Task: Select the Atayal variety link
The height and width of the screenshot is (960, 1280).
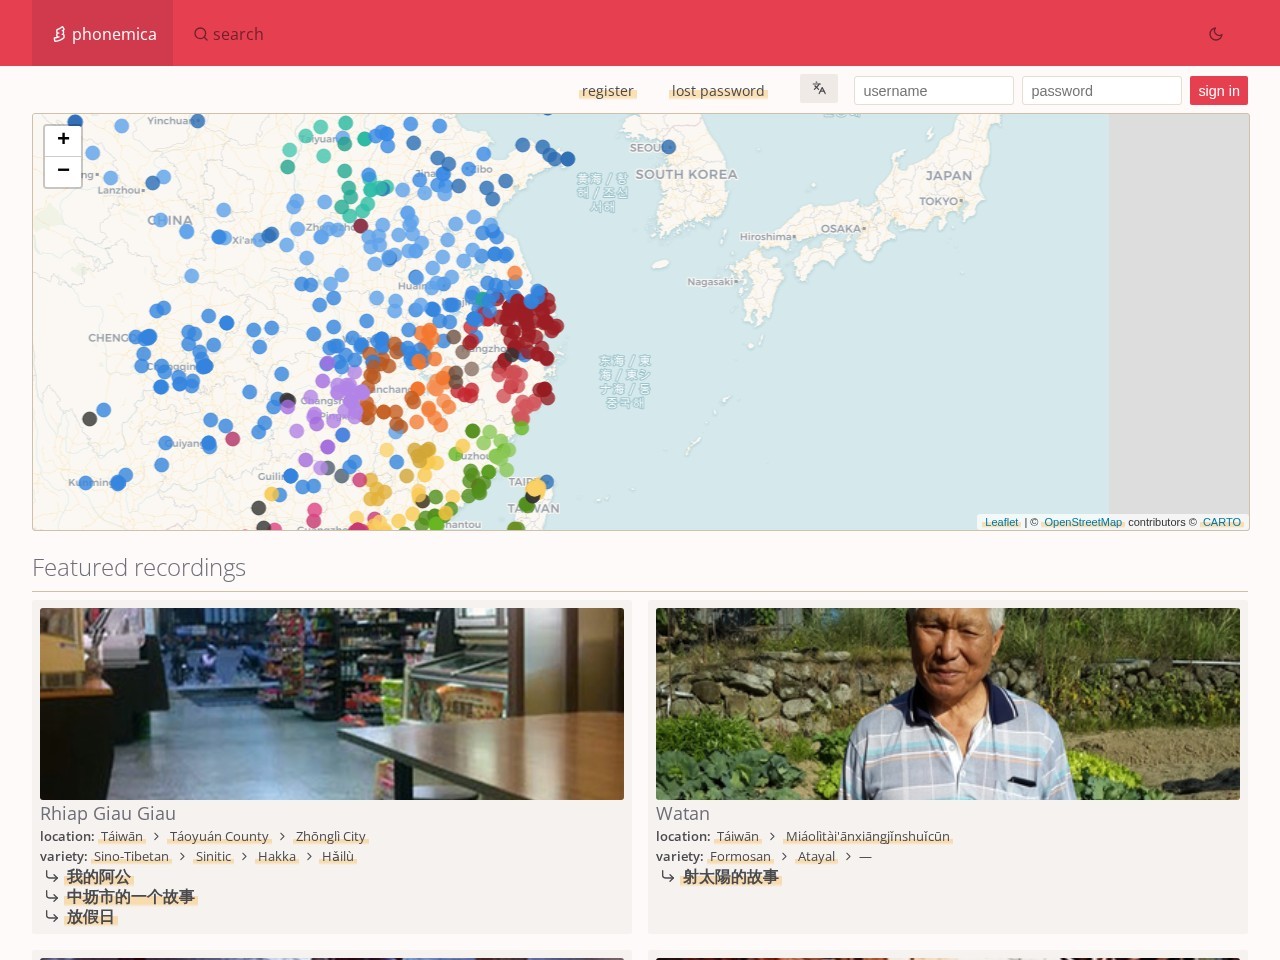Action: (816, 857)
